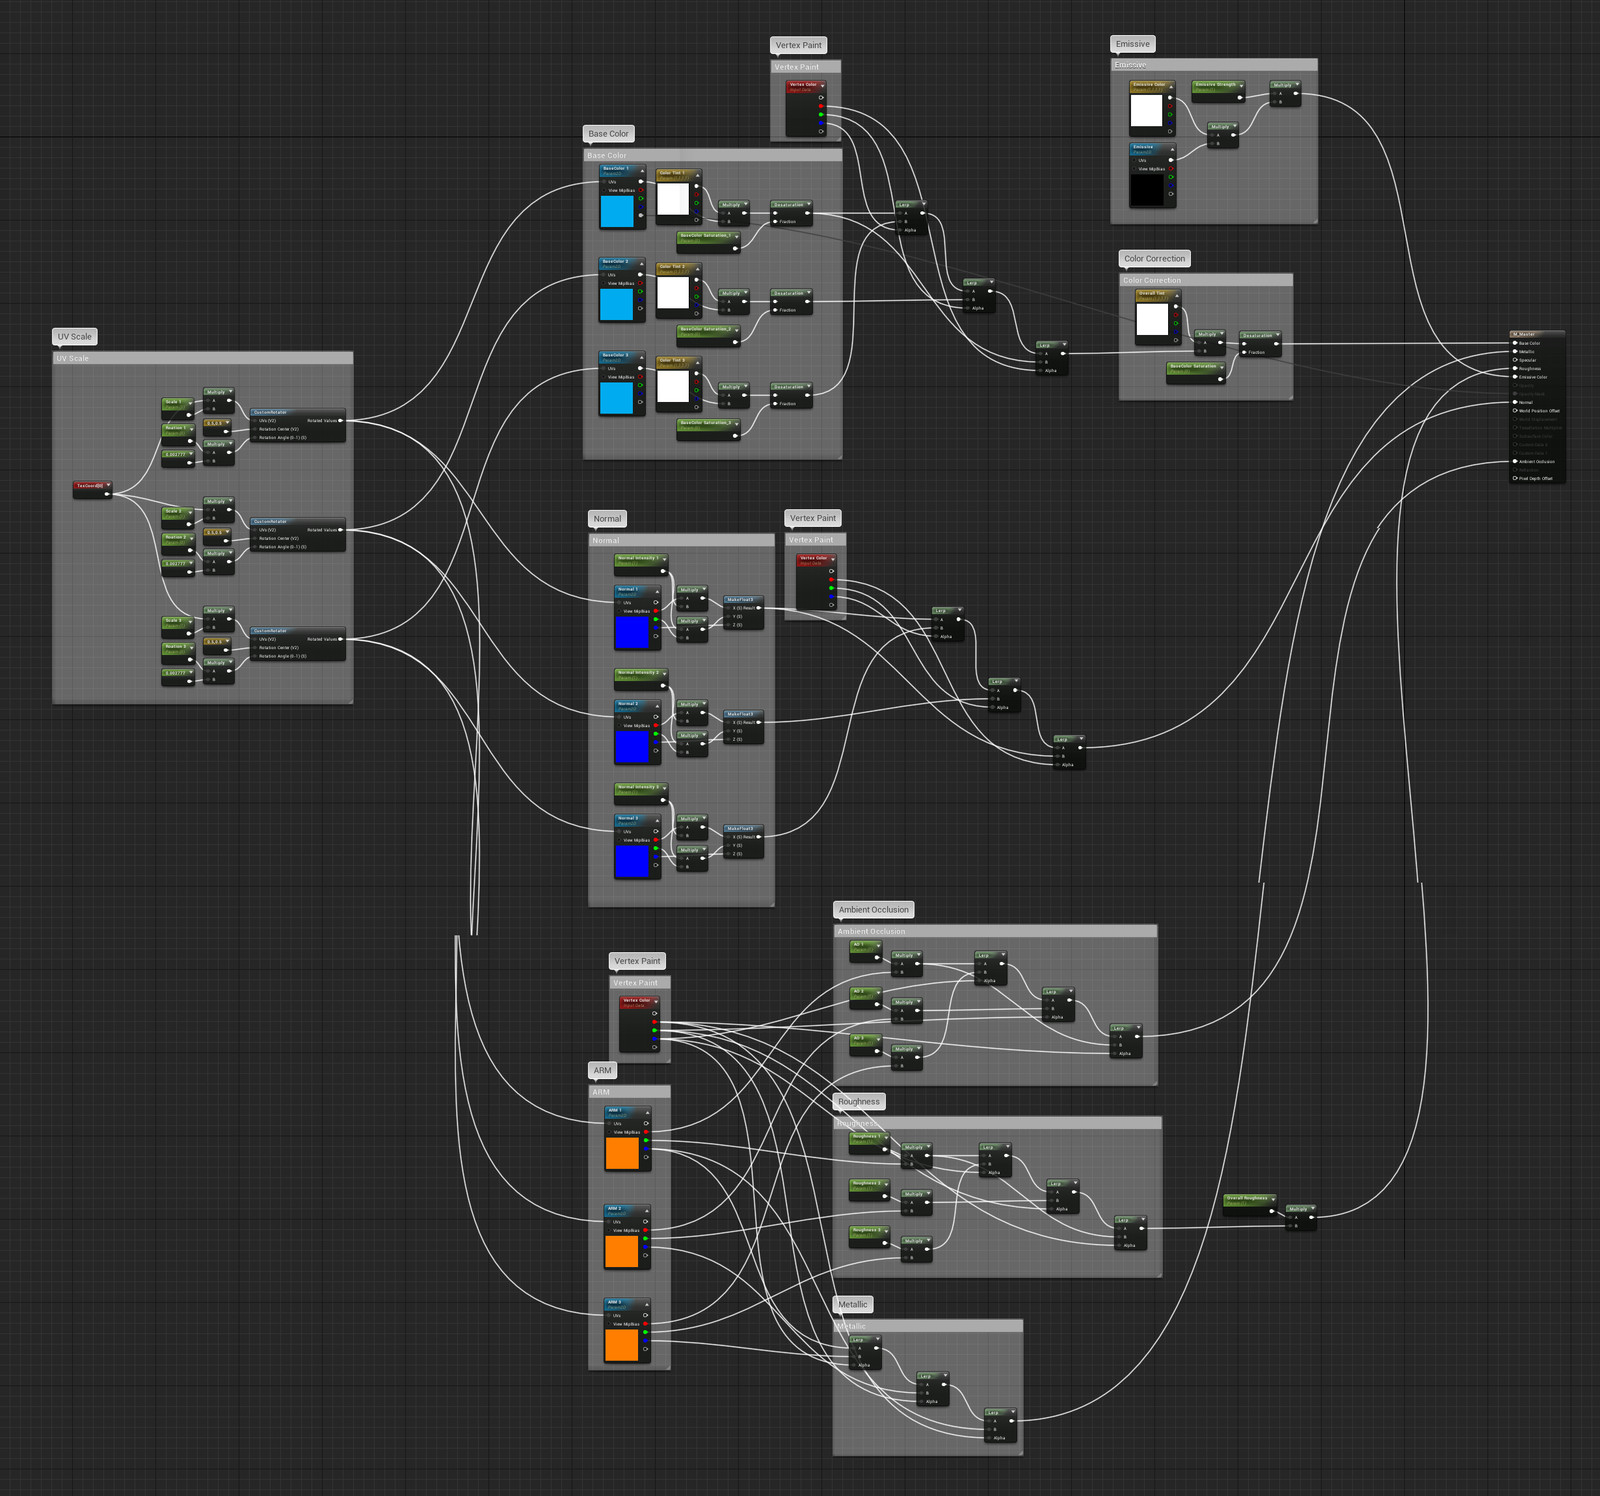
Task: Collapse the Overall Tint node preview arrow
Action: pyautogui.click(x=1176, y=294)
